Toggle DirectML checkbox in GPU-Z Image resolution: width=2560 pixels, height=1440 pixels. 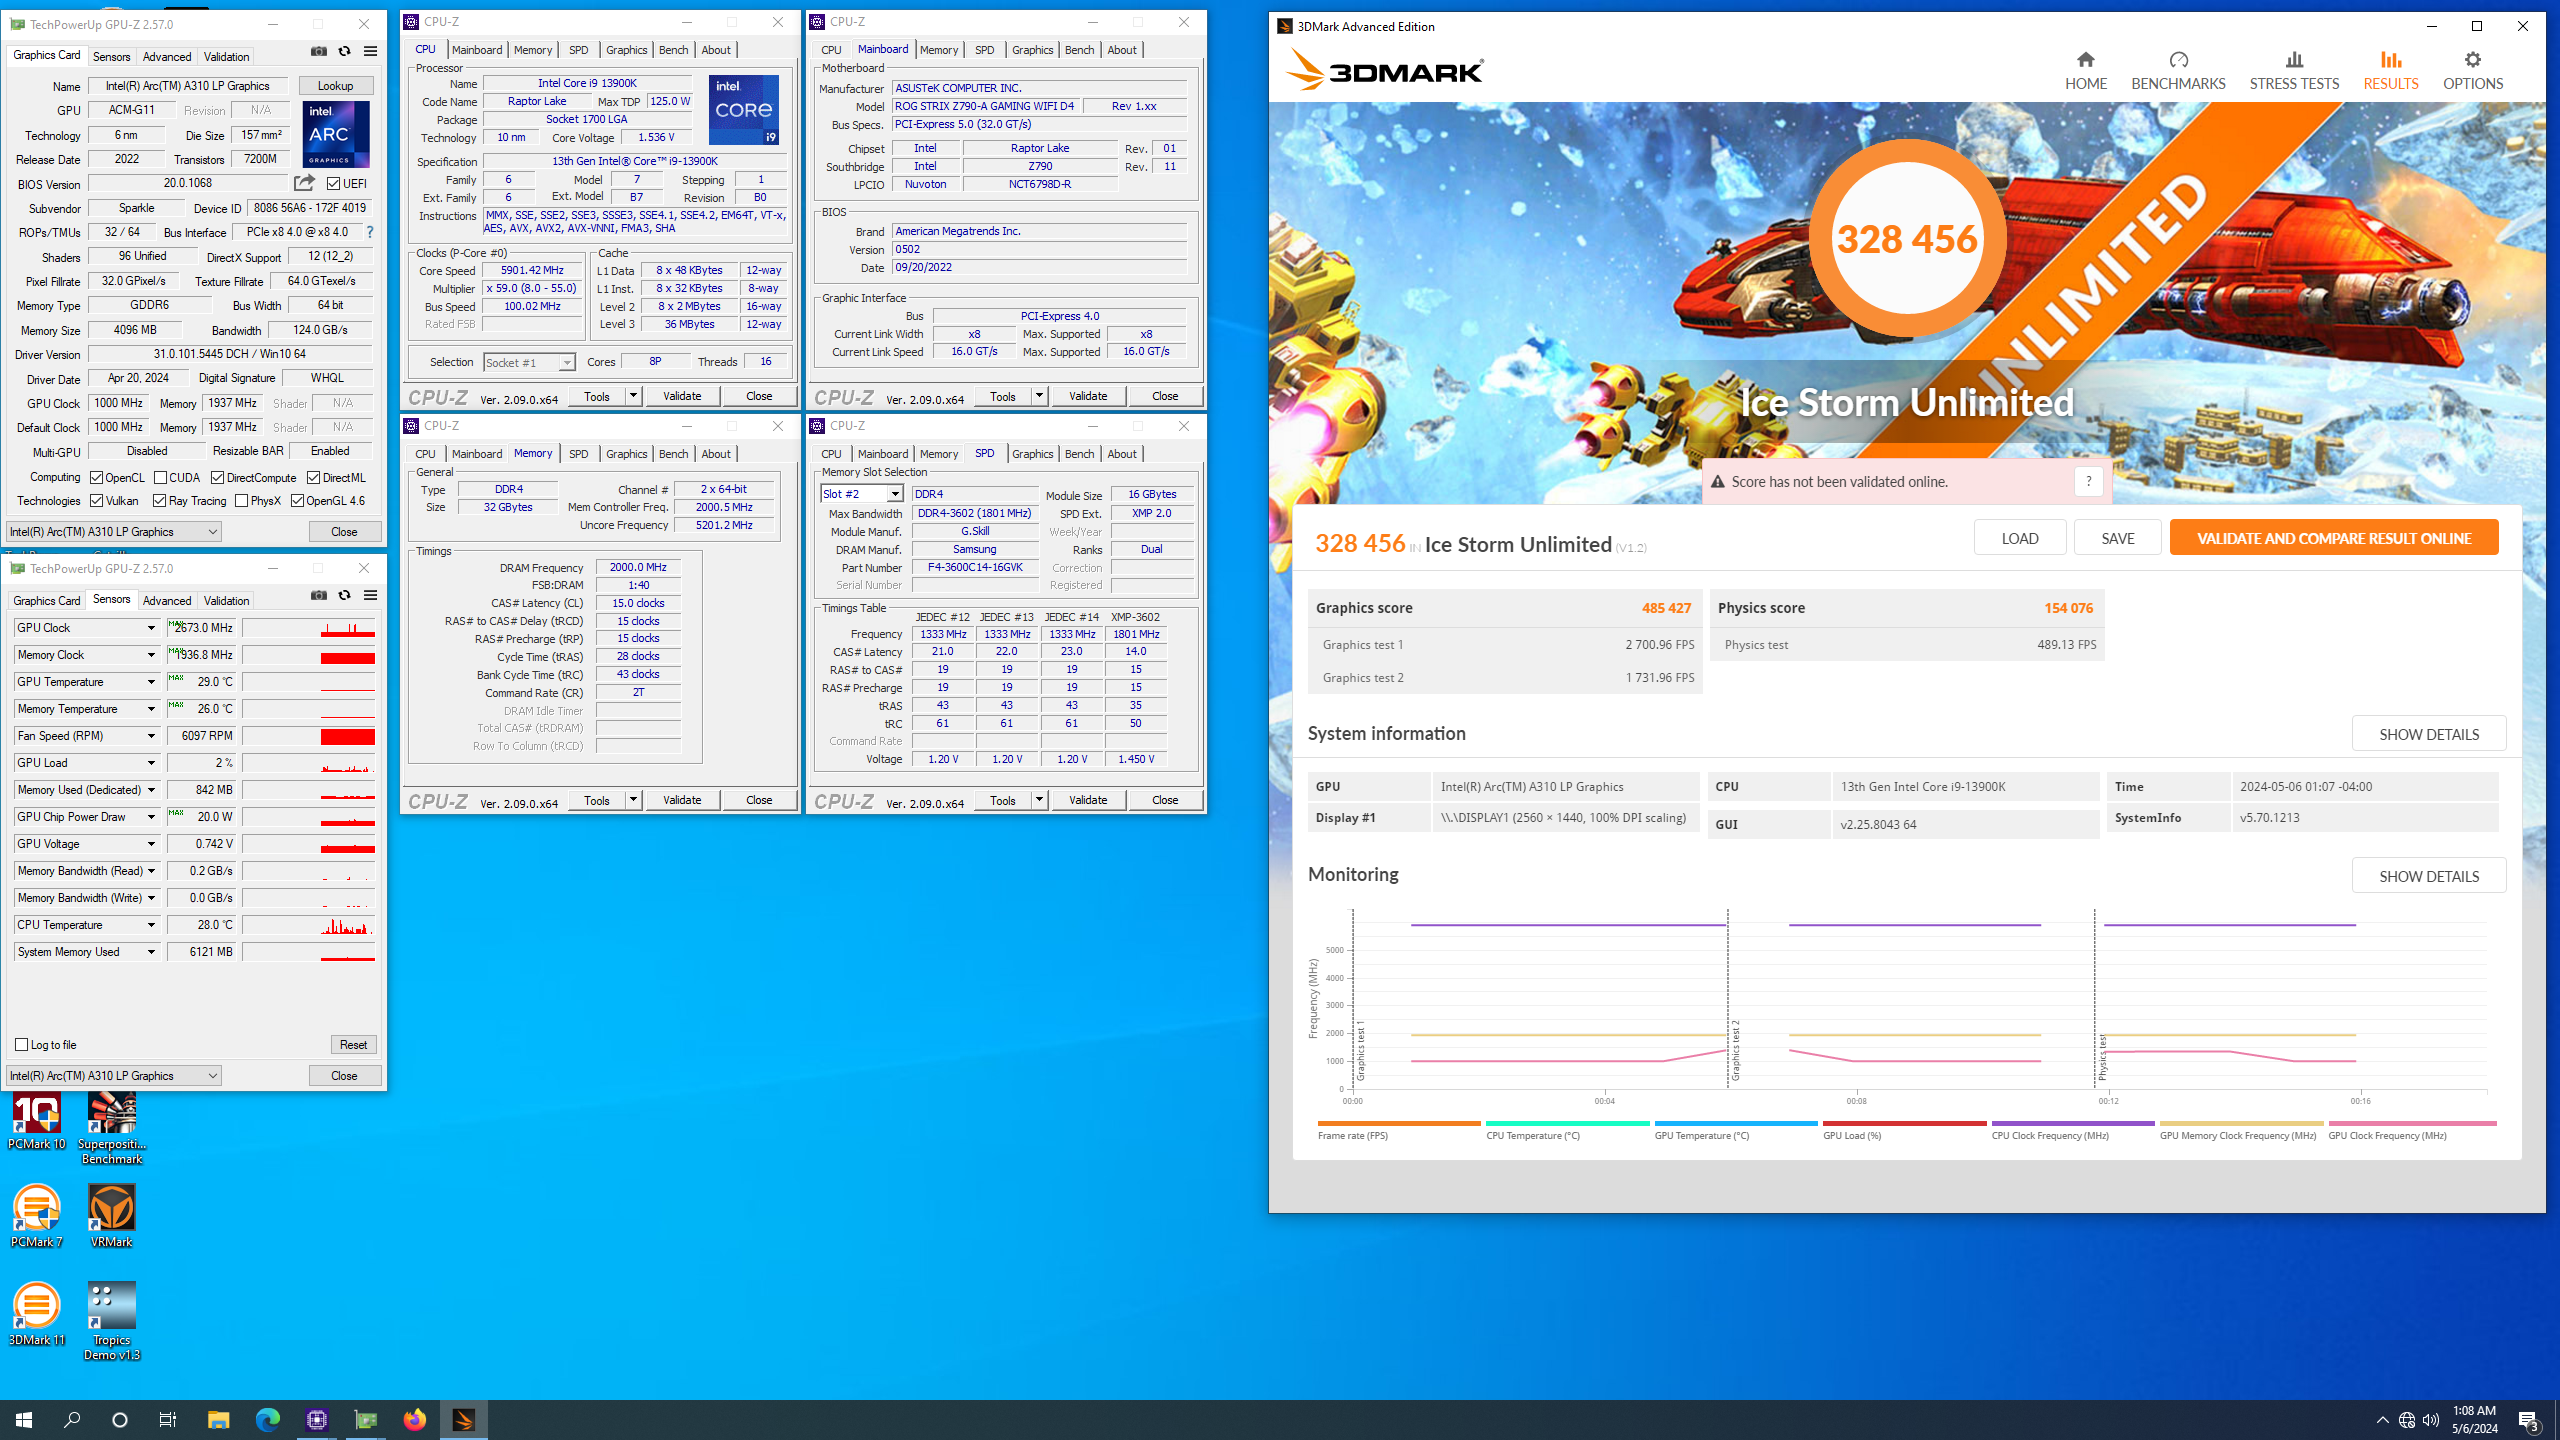(313, 478)
